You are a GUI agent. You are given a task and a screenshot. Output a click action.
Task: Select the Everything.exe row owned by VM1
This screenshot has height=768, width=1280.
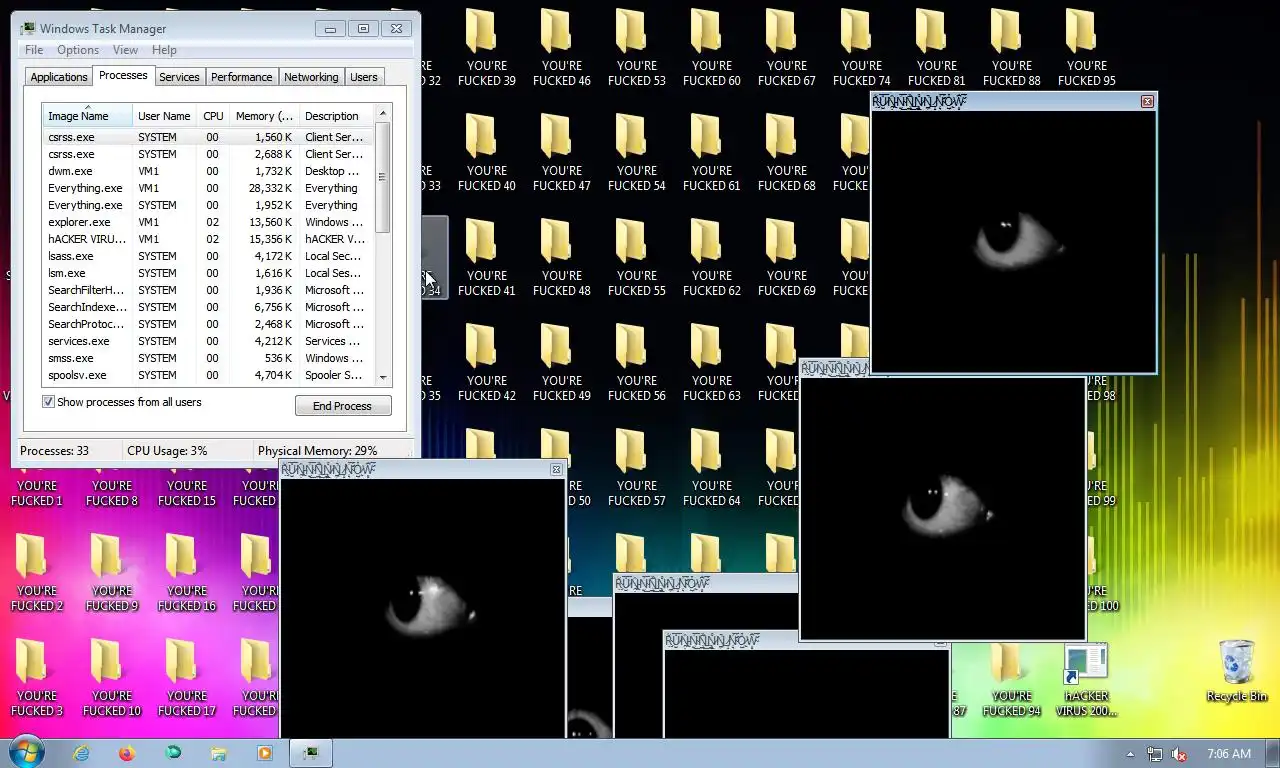pyautogui.click(x=208, y=188)
